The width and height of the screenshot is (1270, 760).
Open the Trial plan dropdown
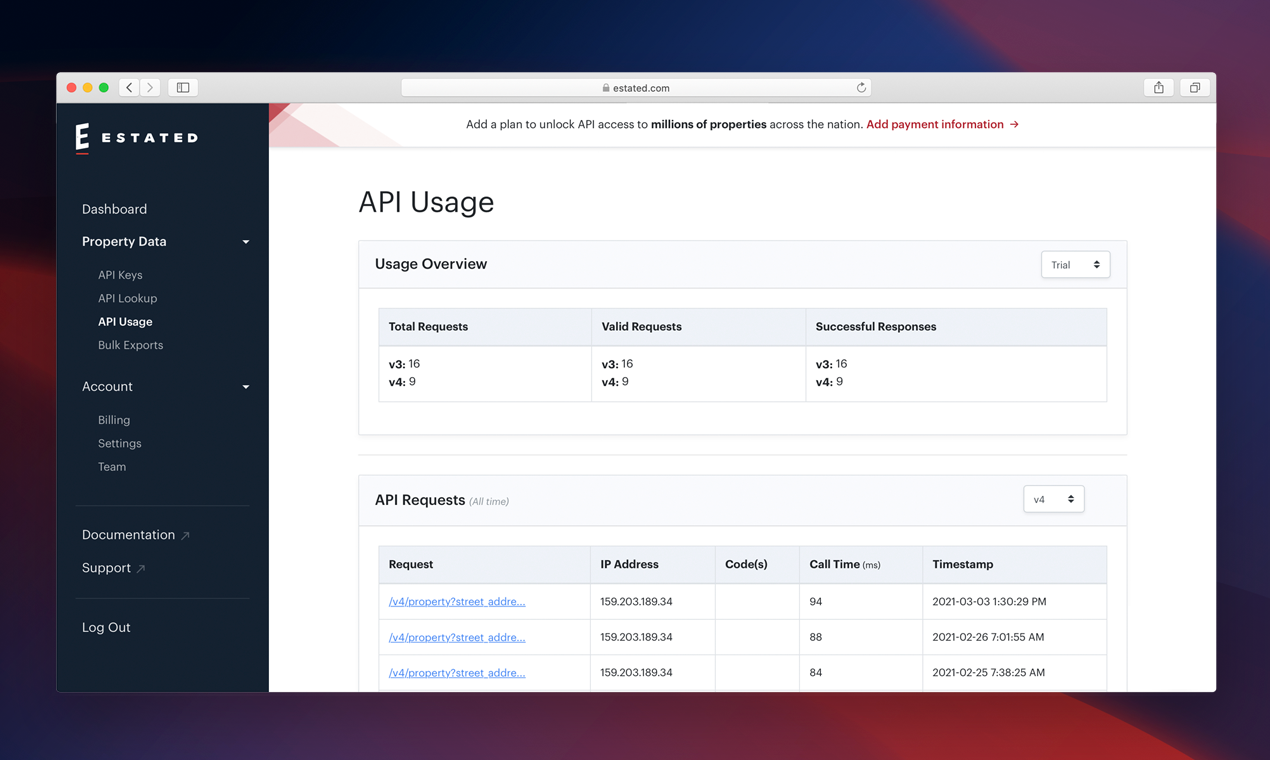click(1075, 265)
